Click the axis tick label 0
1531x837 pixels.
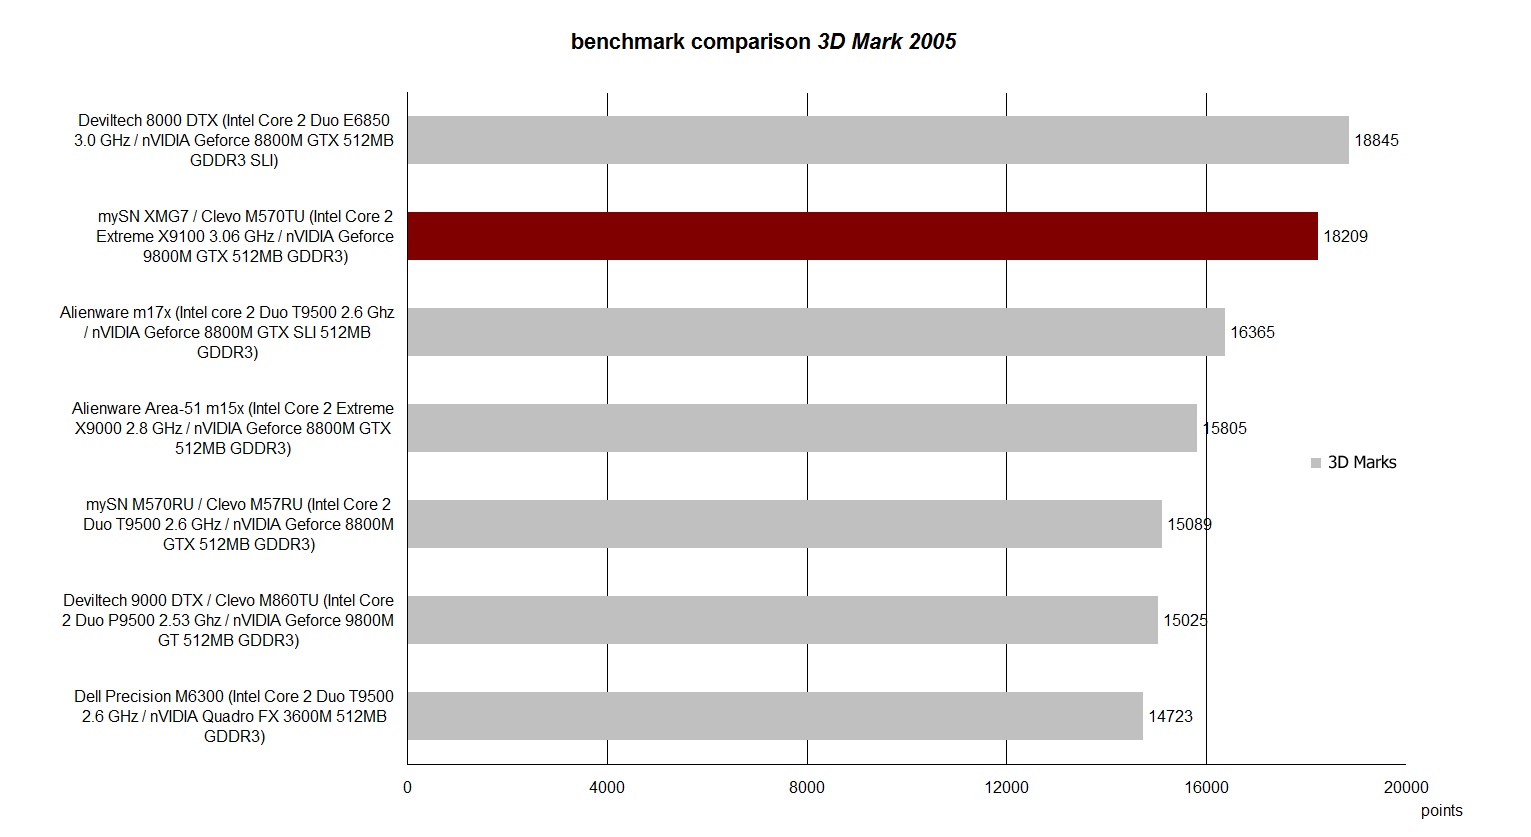pos(407,787)
